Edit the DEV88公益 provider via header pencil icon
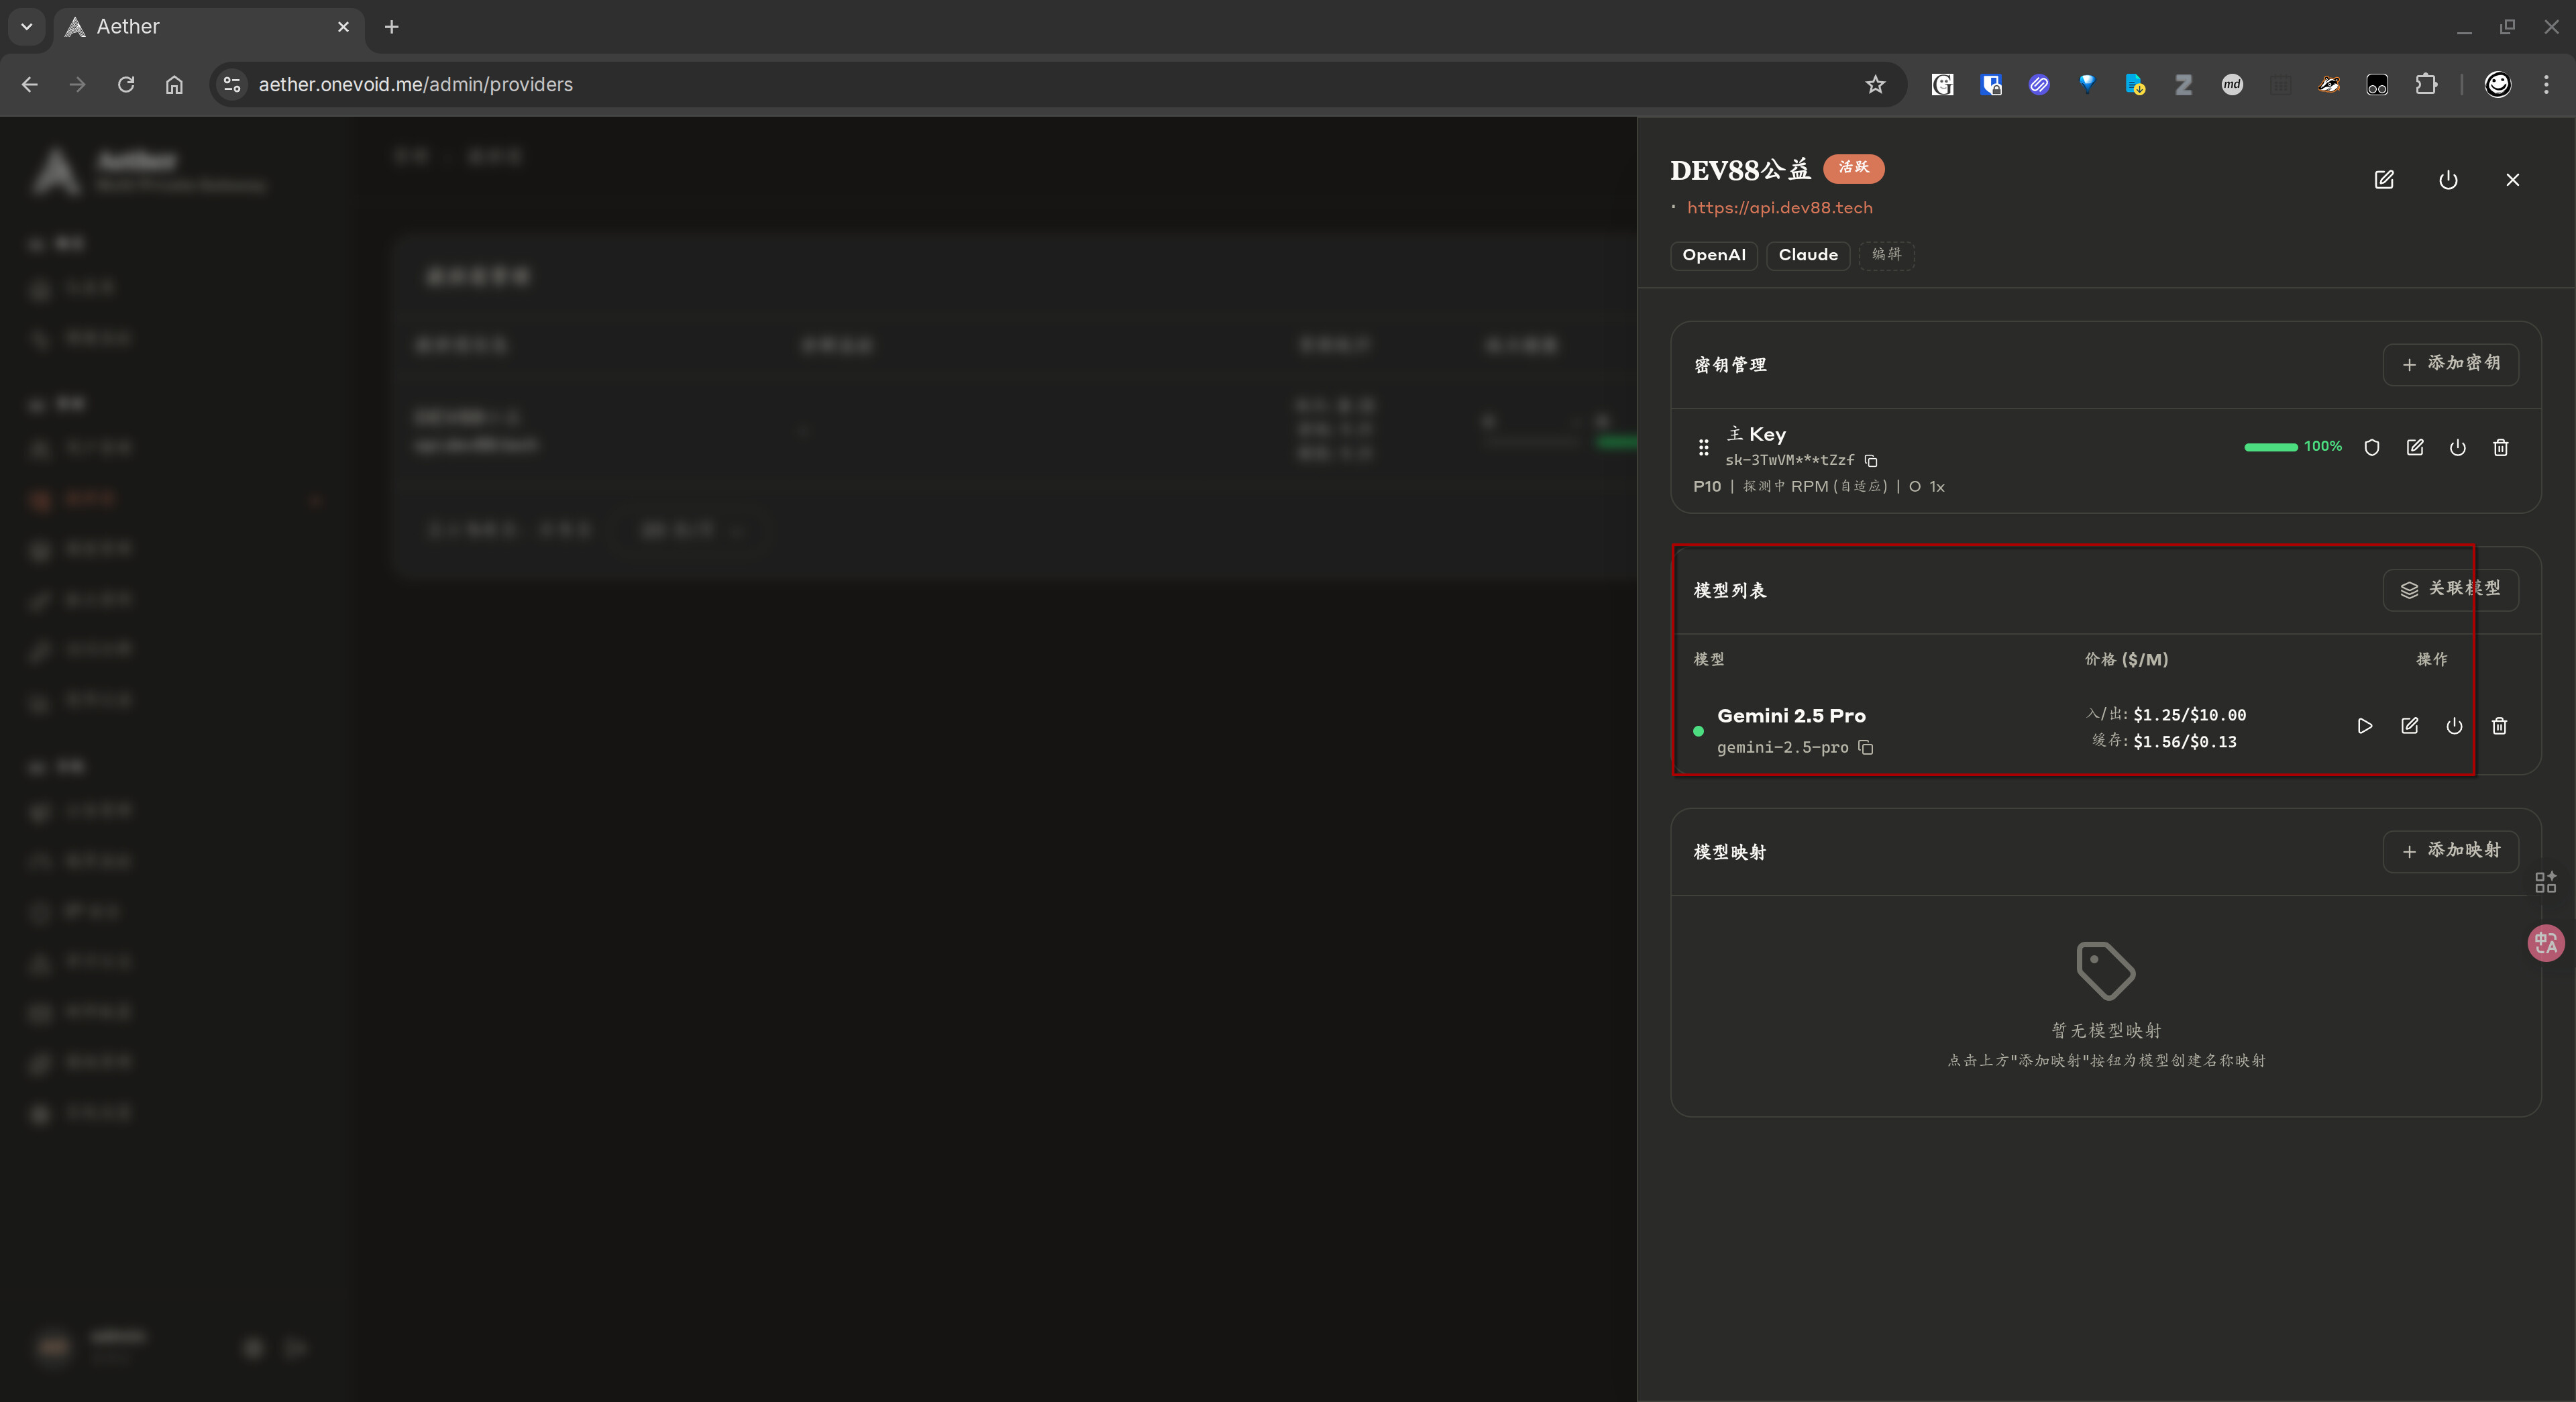Viewport: 2576px width, 1402px height. coord(2384,180)
